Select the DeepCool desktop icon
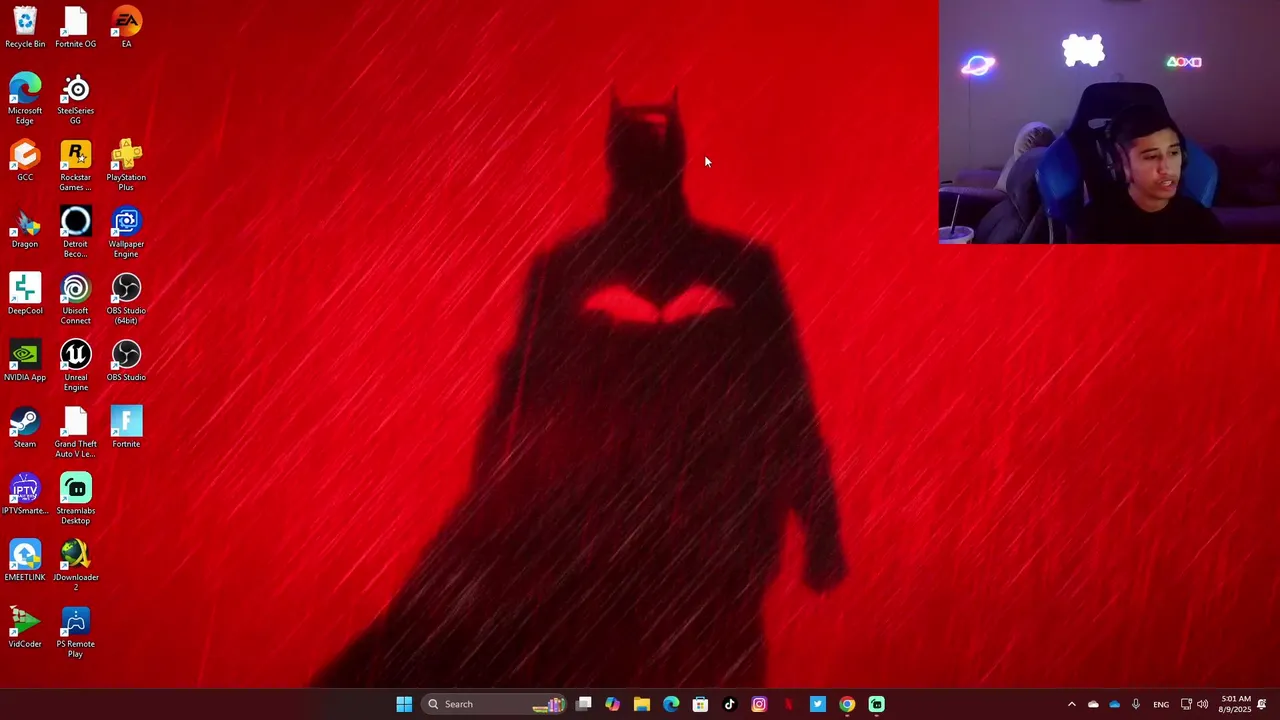The image size is (1280, 720). [x=25, y=294]
